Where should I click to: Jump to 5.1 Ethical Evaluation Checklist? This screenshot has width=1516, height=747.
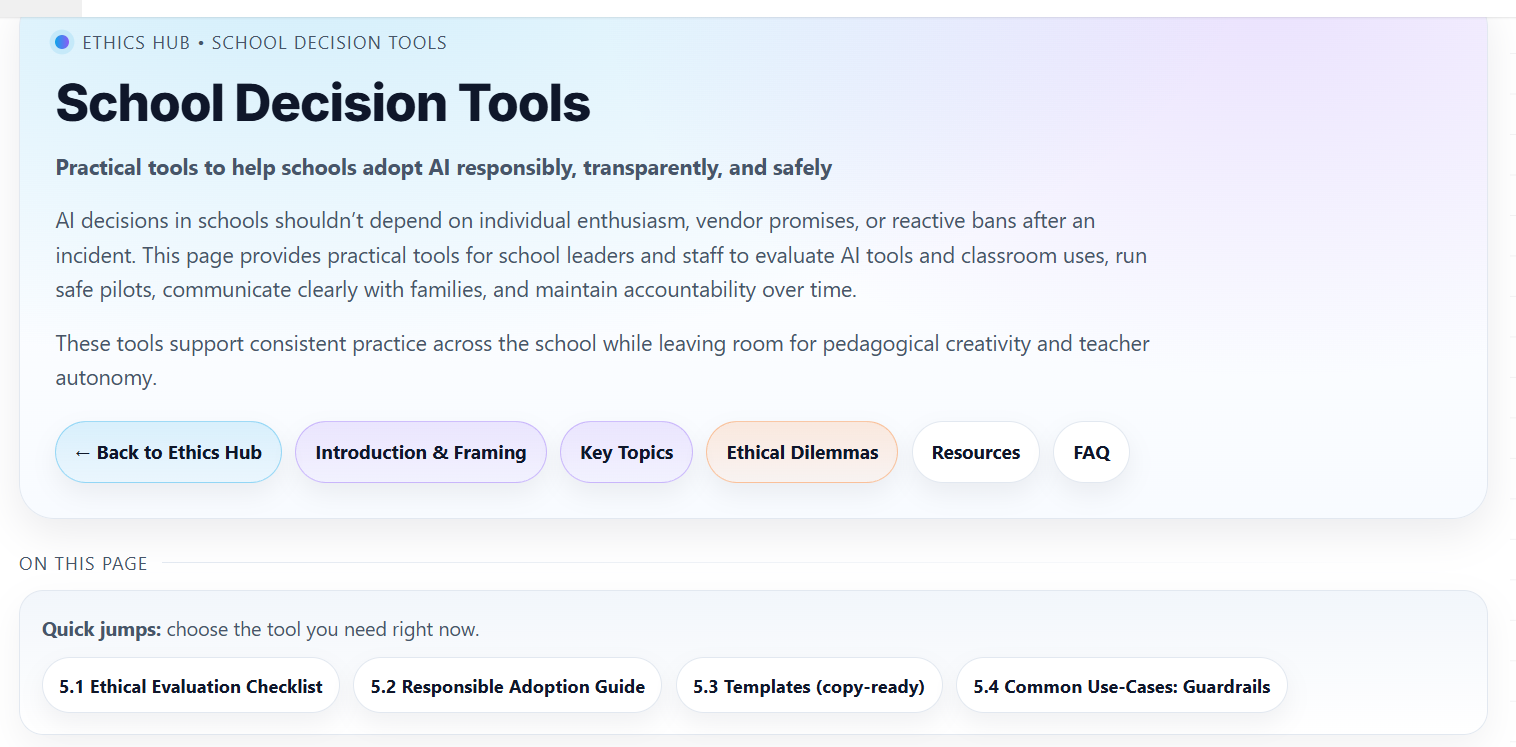[191, 686]
